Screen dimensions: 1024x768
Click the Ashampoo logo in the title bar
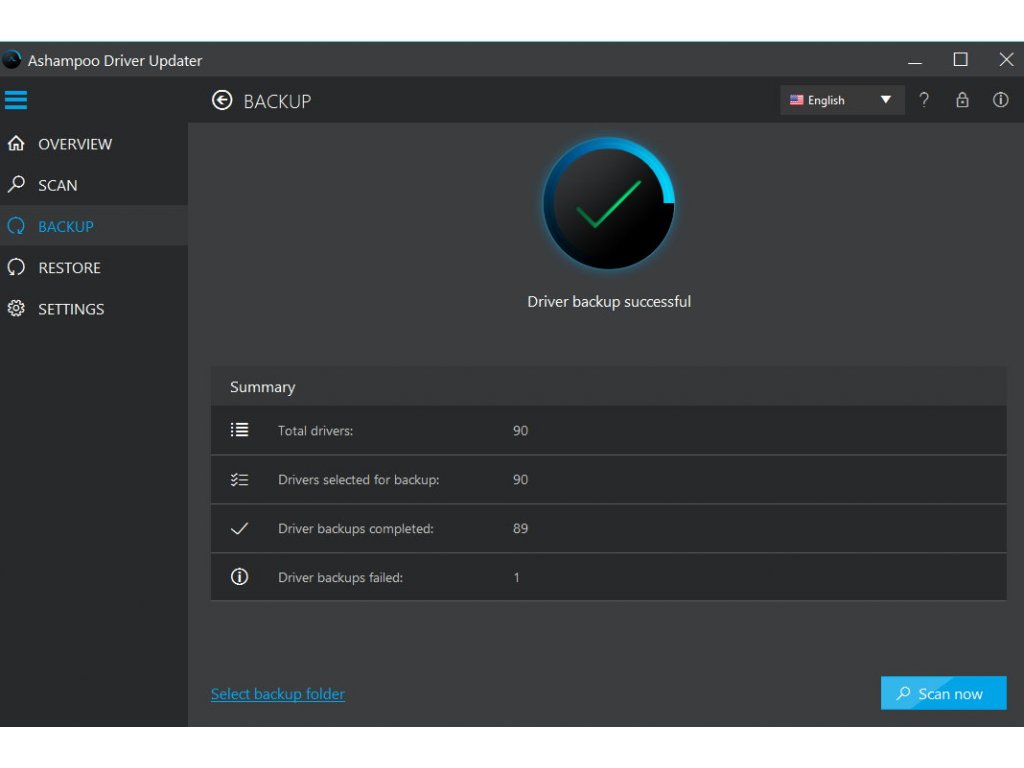point(12,60)
